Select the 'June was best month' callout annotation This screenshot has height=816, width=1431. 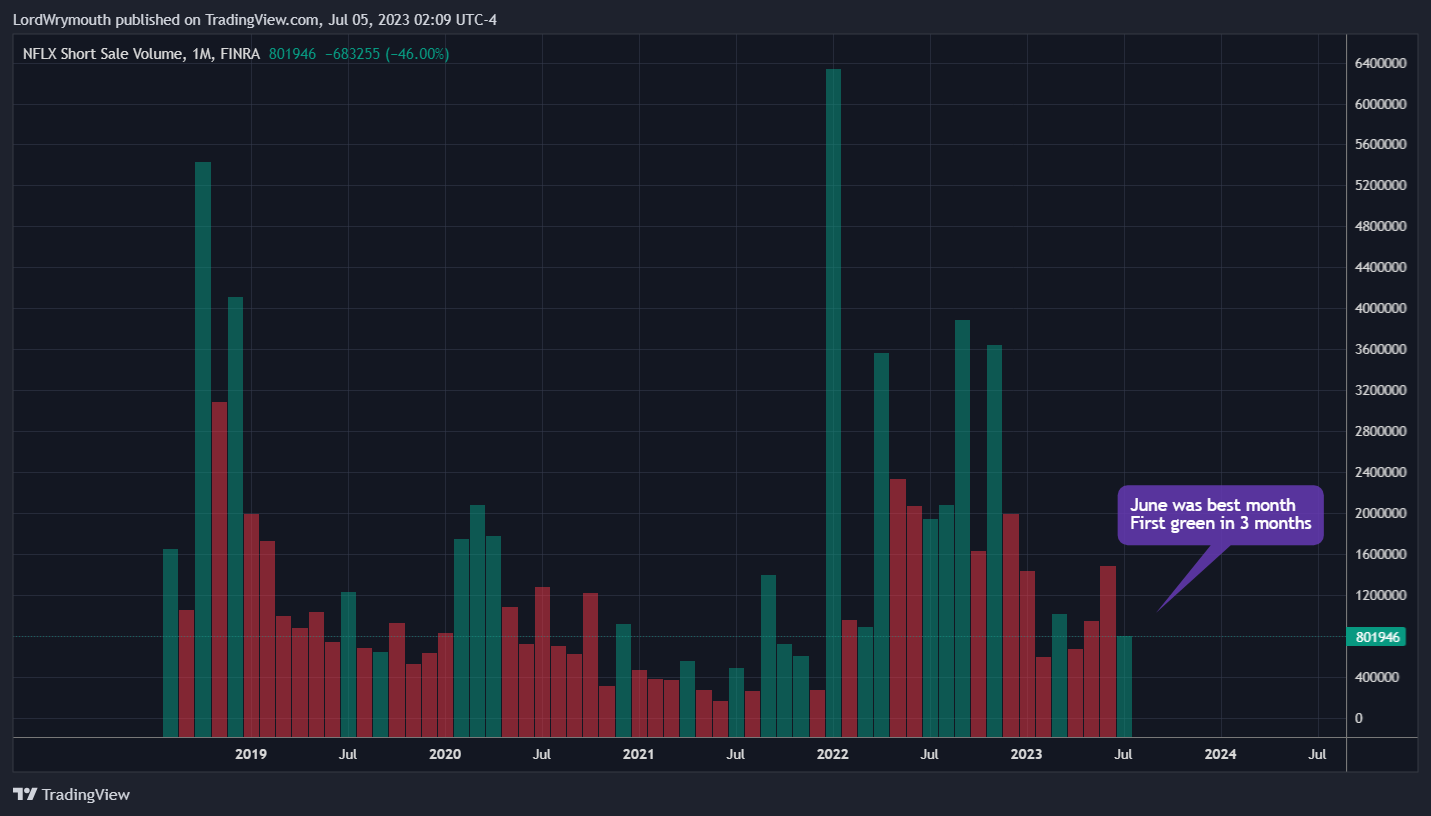tap(1221, 515)
